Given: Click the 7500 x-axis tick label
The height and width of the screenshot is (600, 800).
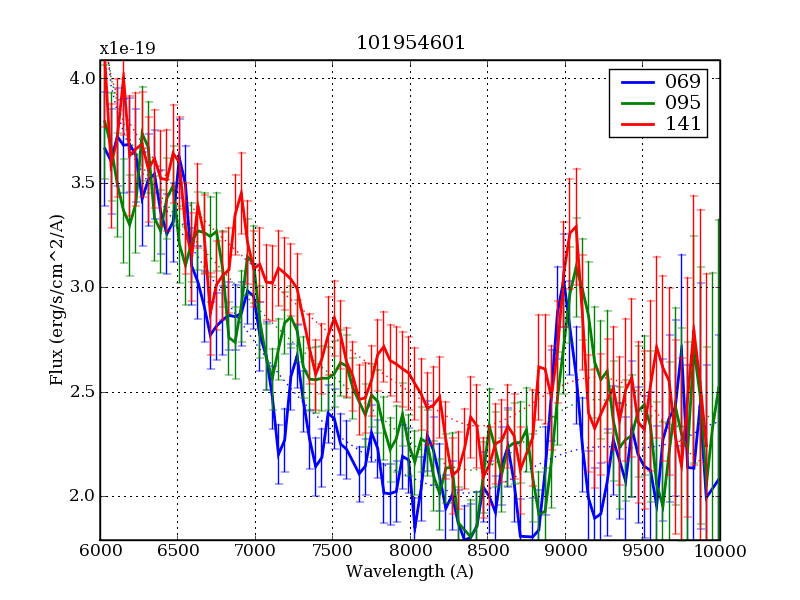Looking at the screenshot, I should 332,551.
